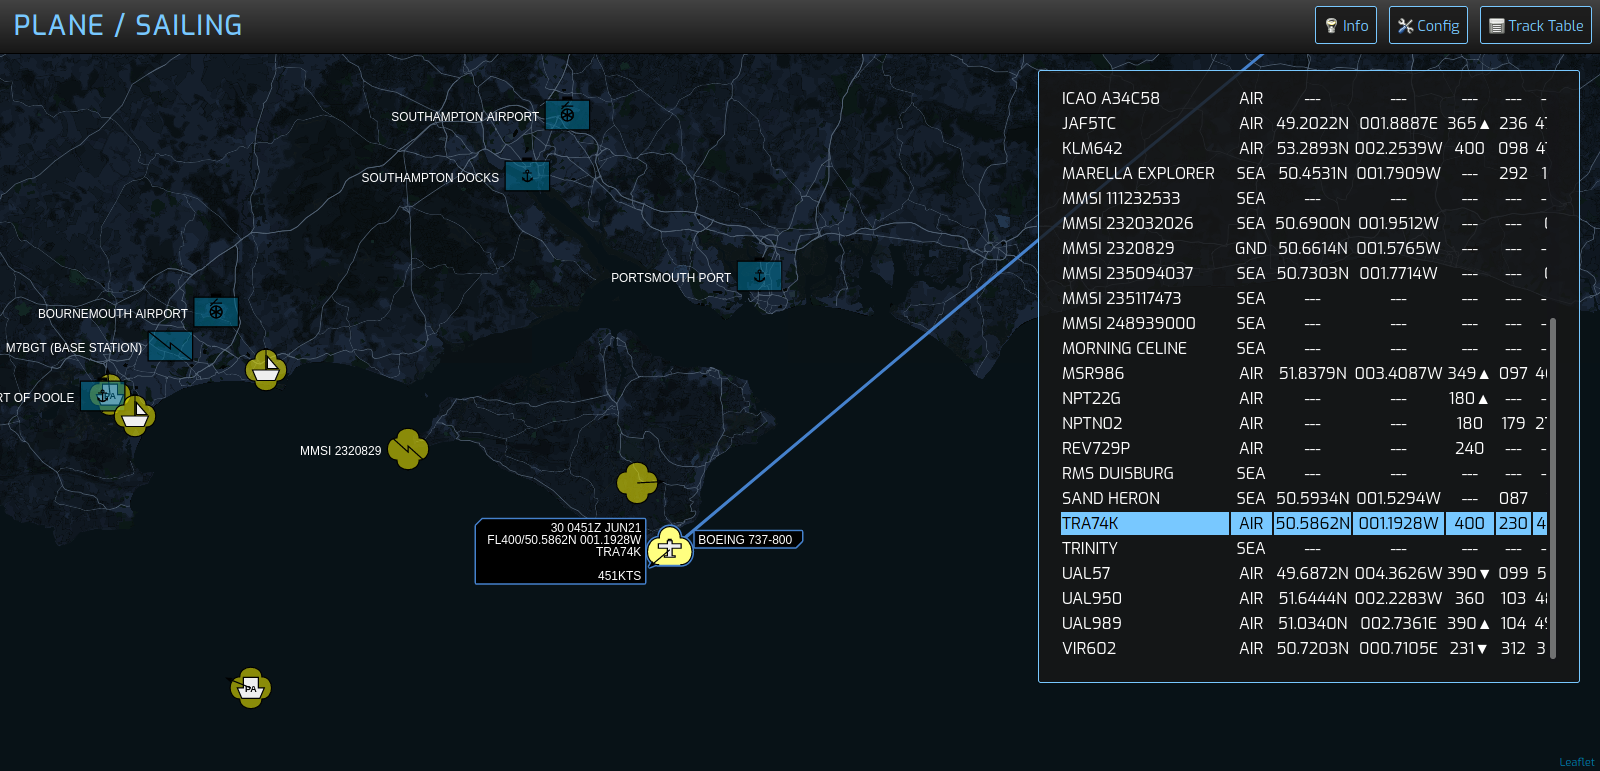1600x771 pixels.
Task: Select NPT22G row in track table
Action: pyautogui.click(x=1304, y=398)
